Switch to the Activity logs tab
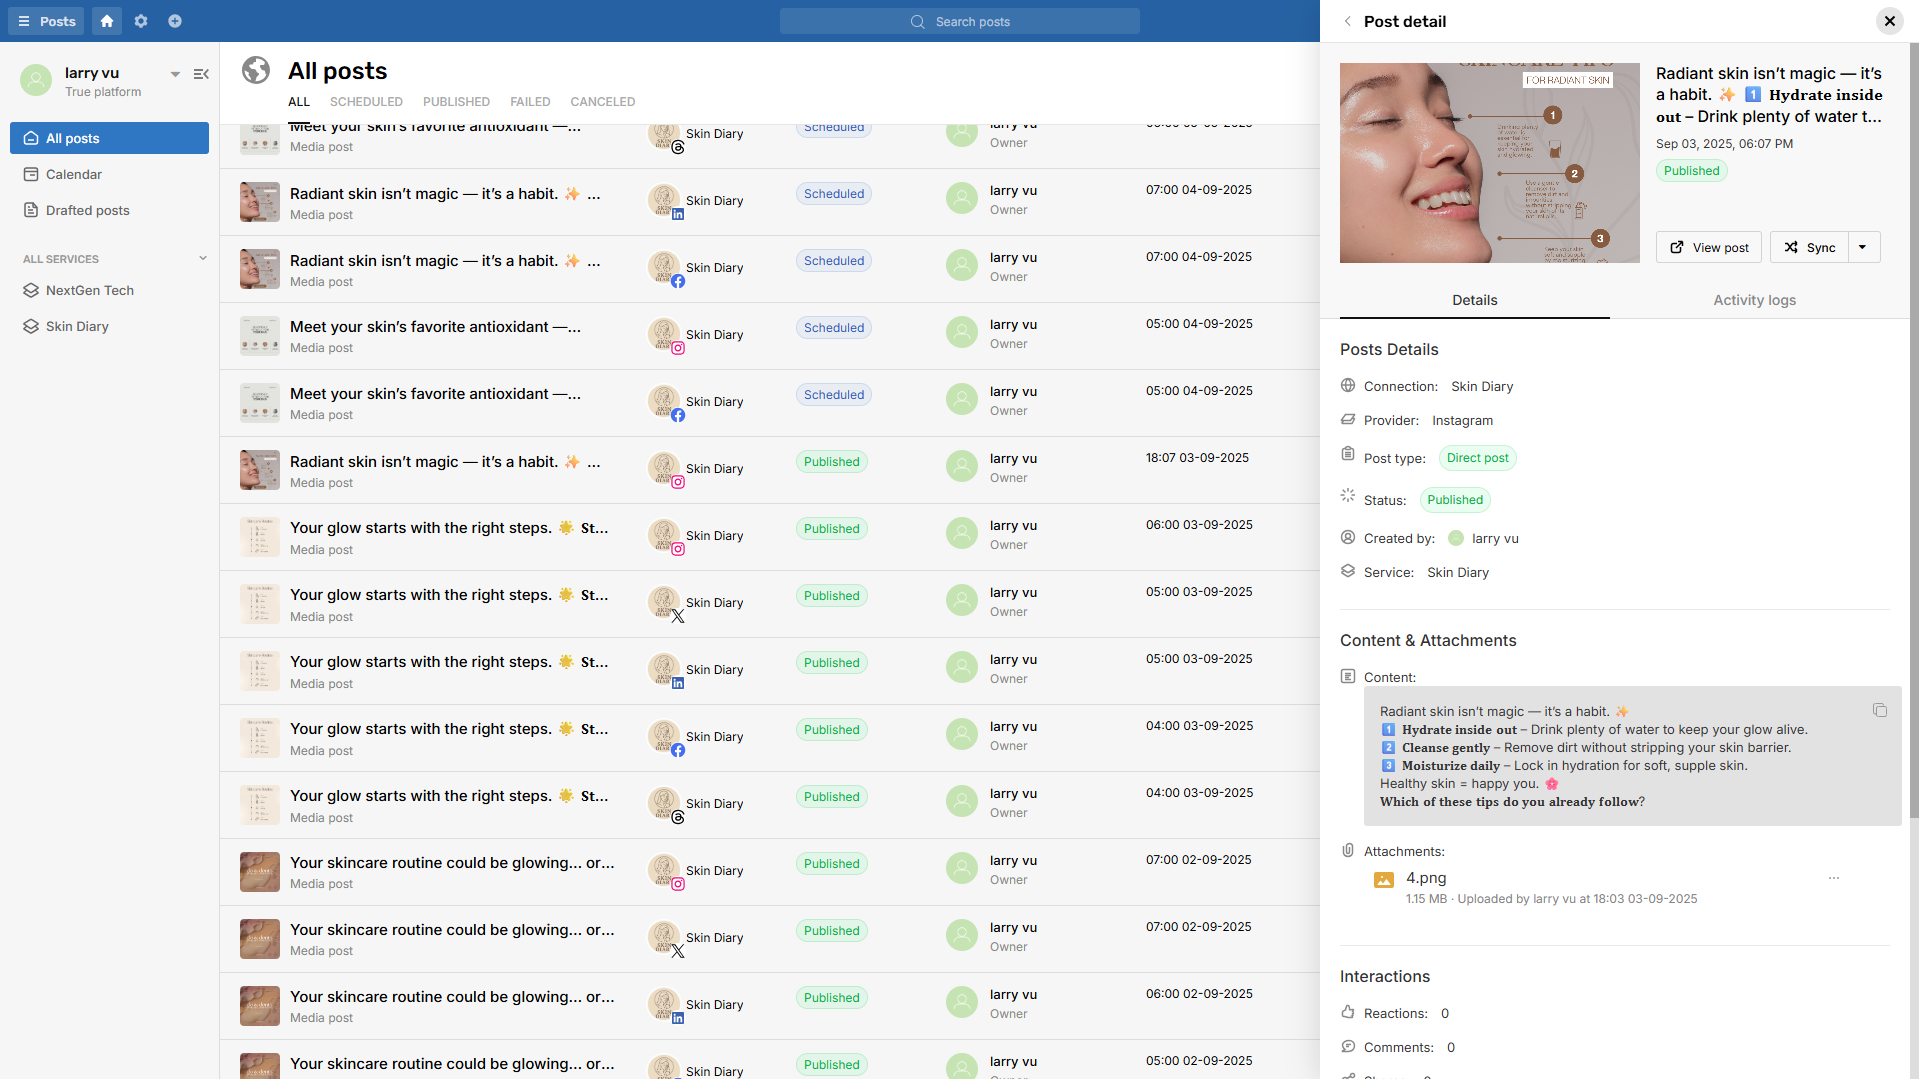The width and height of the screenshot is (1919, 1079). (x=1754, y=300)
